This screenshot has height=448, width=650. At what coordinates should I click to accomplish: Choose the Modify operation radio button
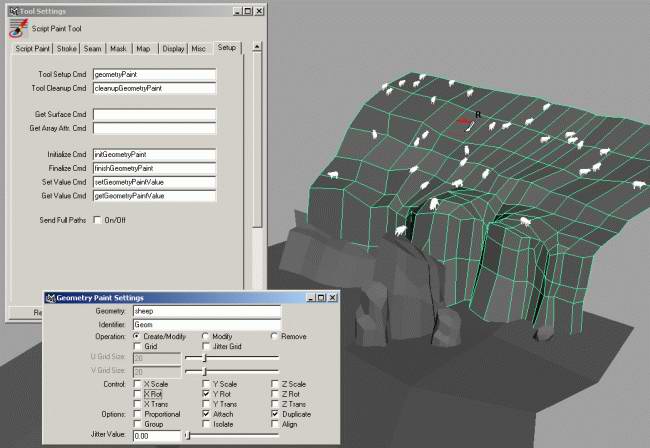pyautogui.click(x=206, y=336)
